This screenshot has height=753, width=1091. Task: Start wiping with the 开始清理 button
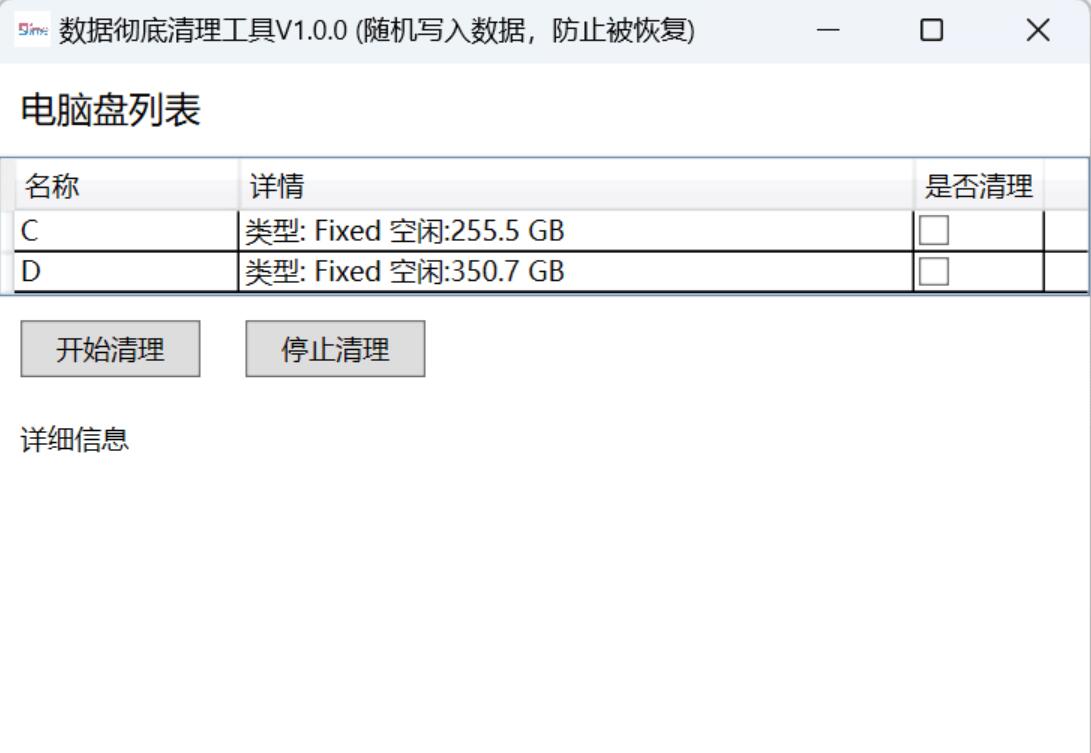[x=111, y=349]
